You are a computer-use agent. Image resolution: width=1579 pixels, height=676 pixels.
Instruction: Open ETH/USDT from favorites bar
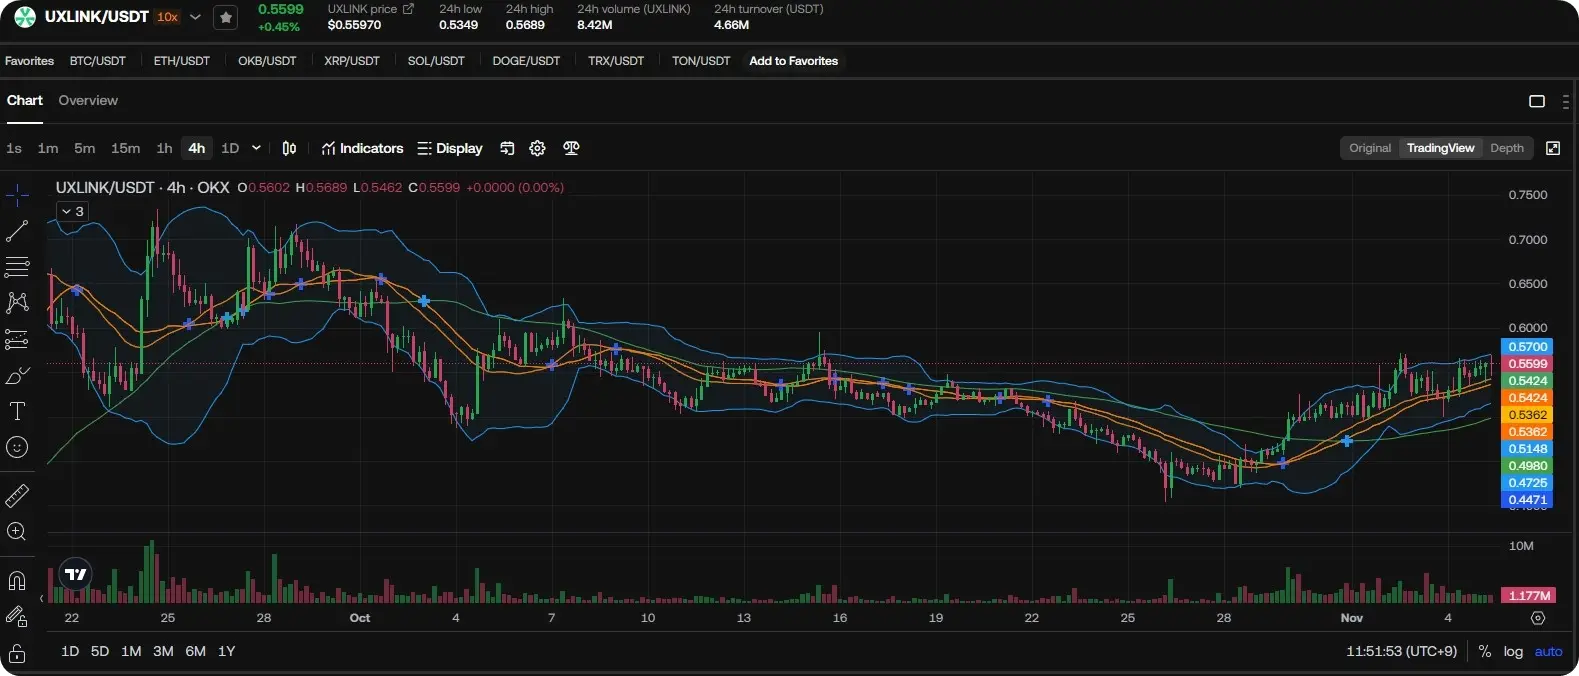click(182, 61)
